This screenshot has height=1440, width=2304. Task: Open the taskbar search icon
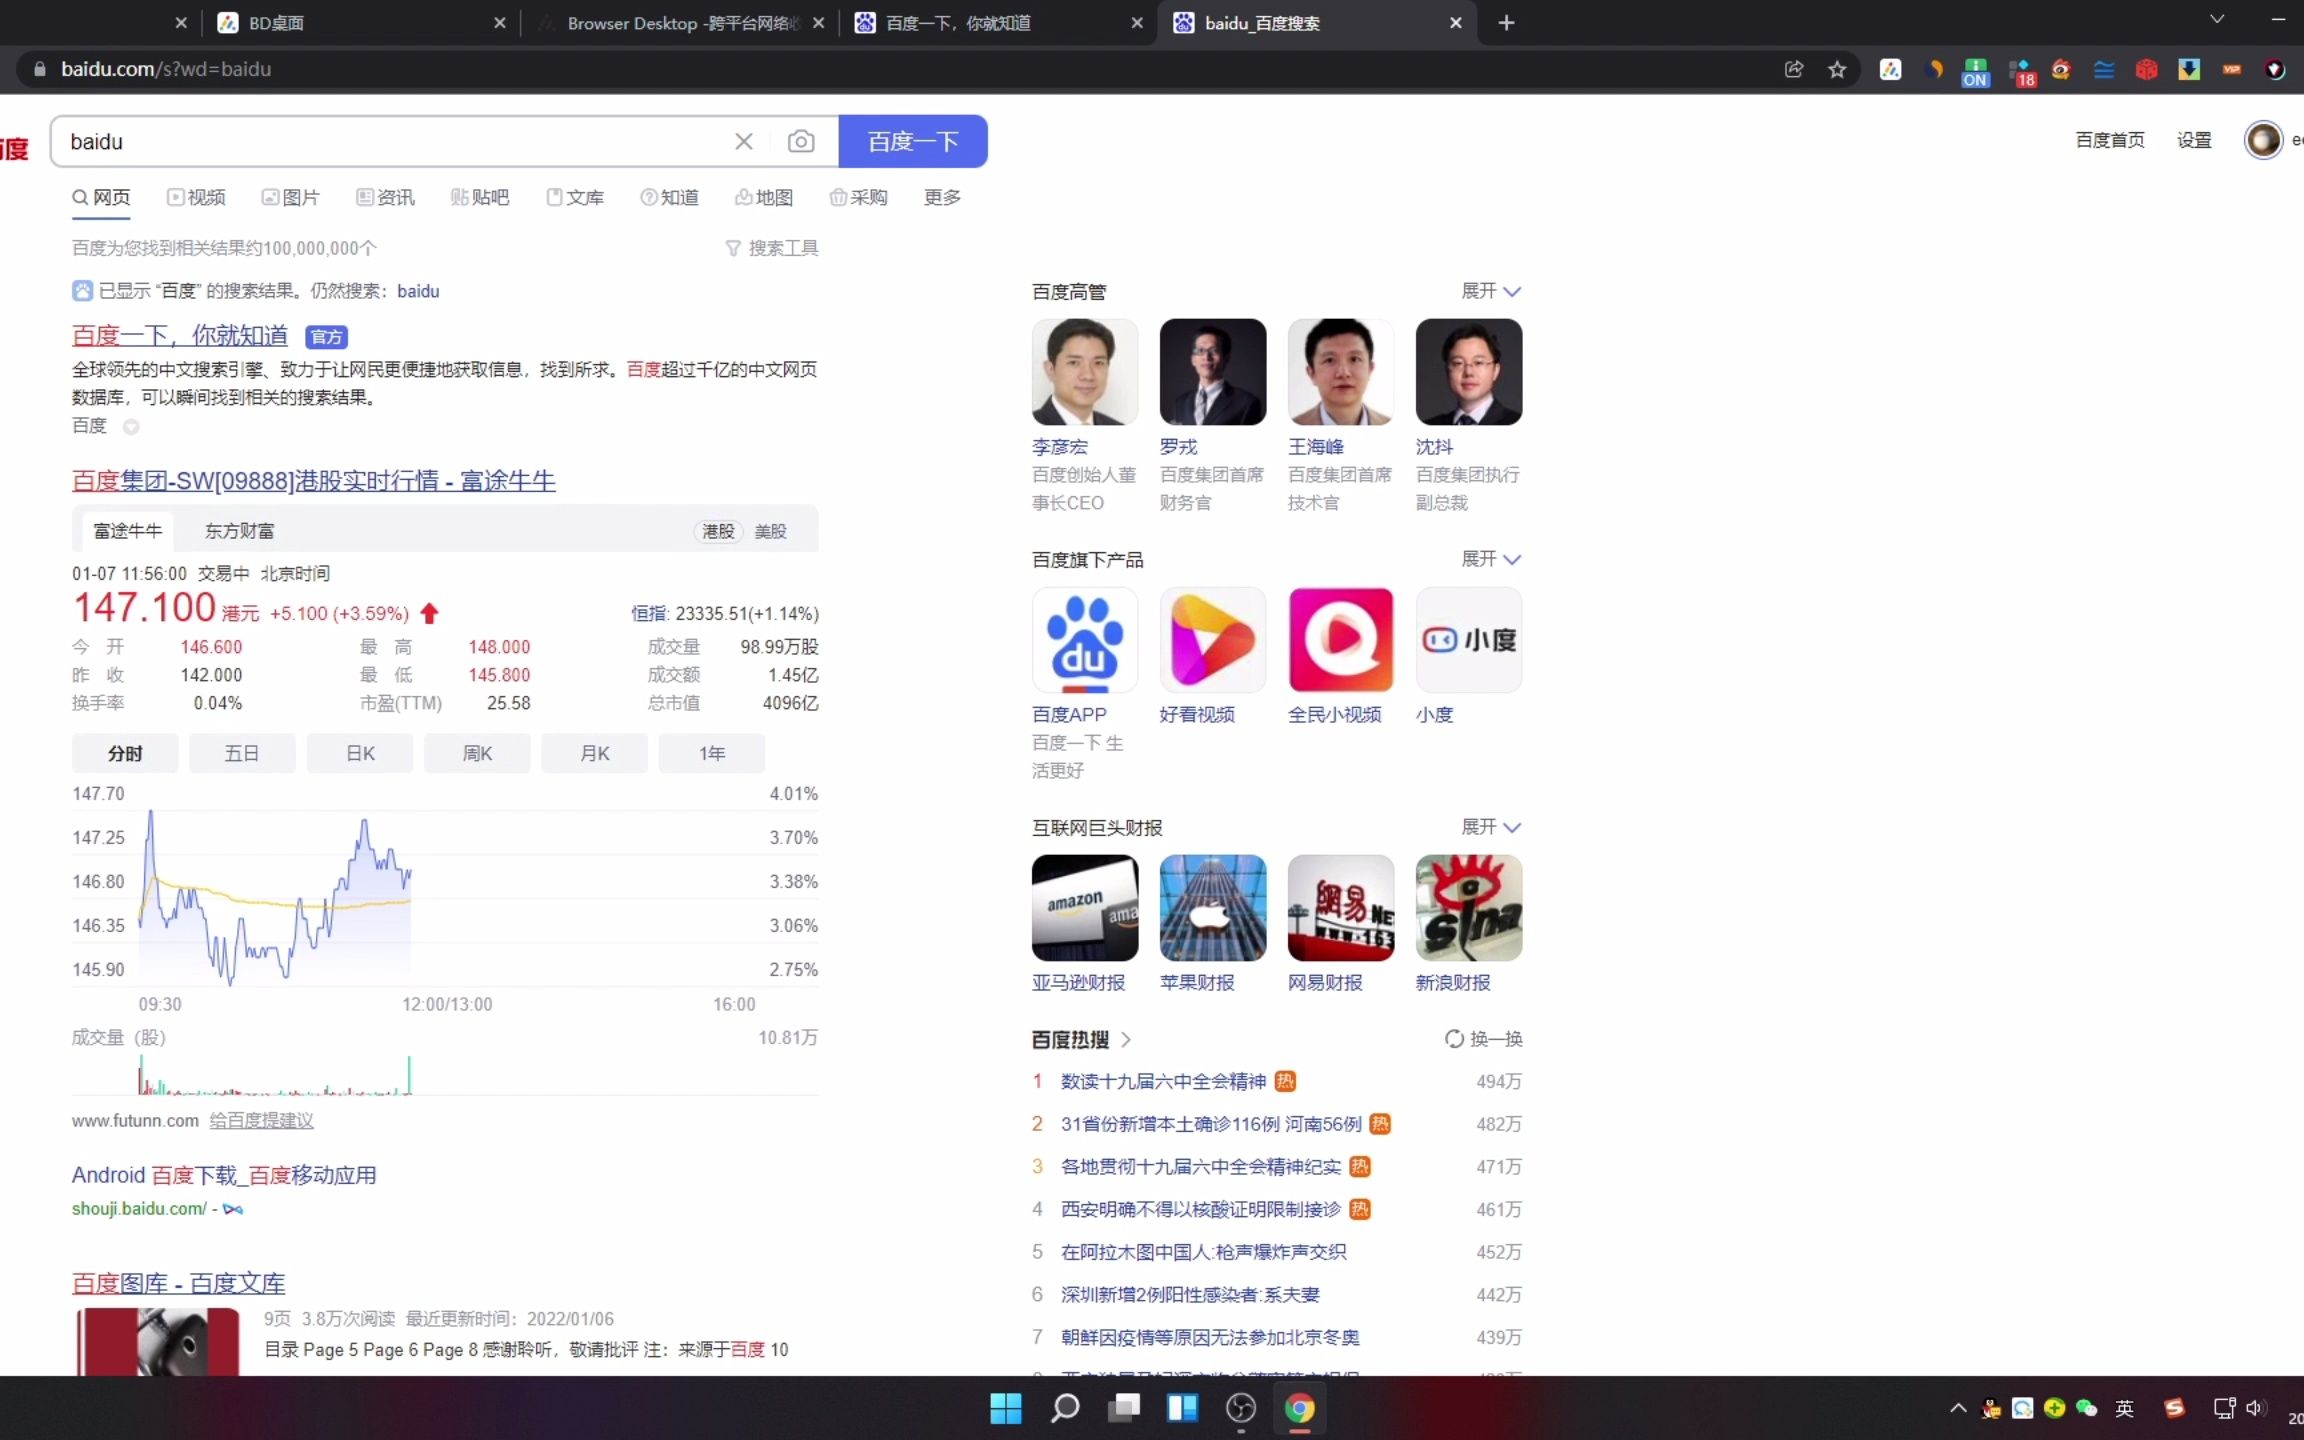pos(1065,1408)
